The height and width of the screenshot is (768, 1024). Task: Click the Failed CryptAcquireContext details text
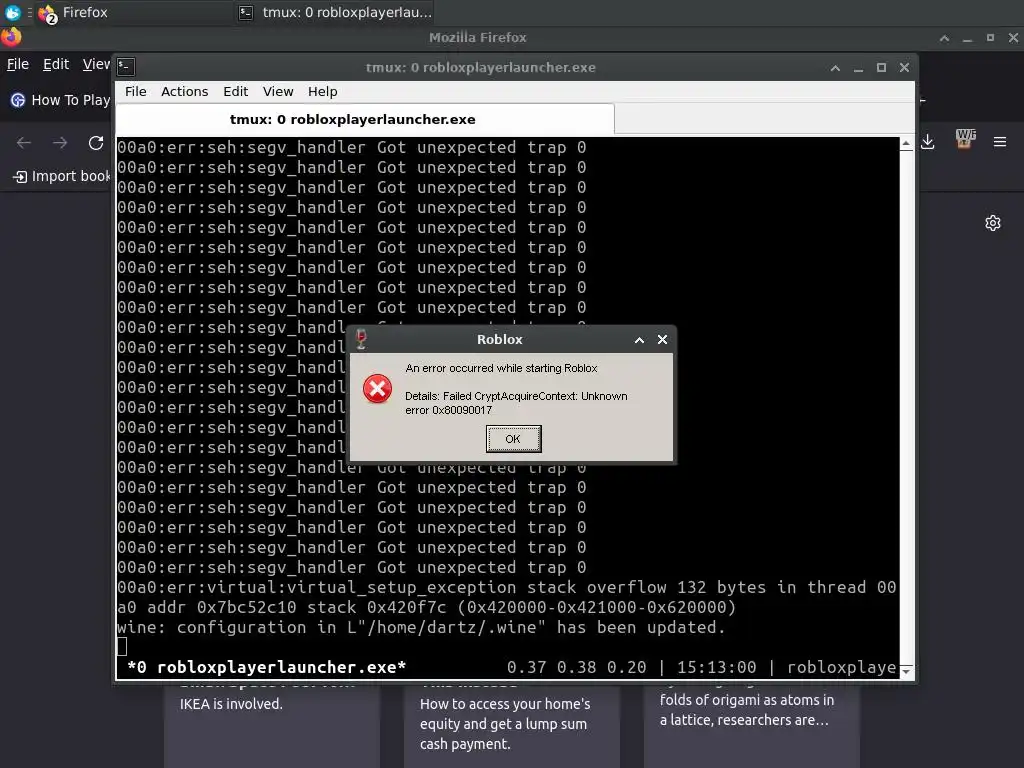516,403
